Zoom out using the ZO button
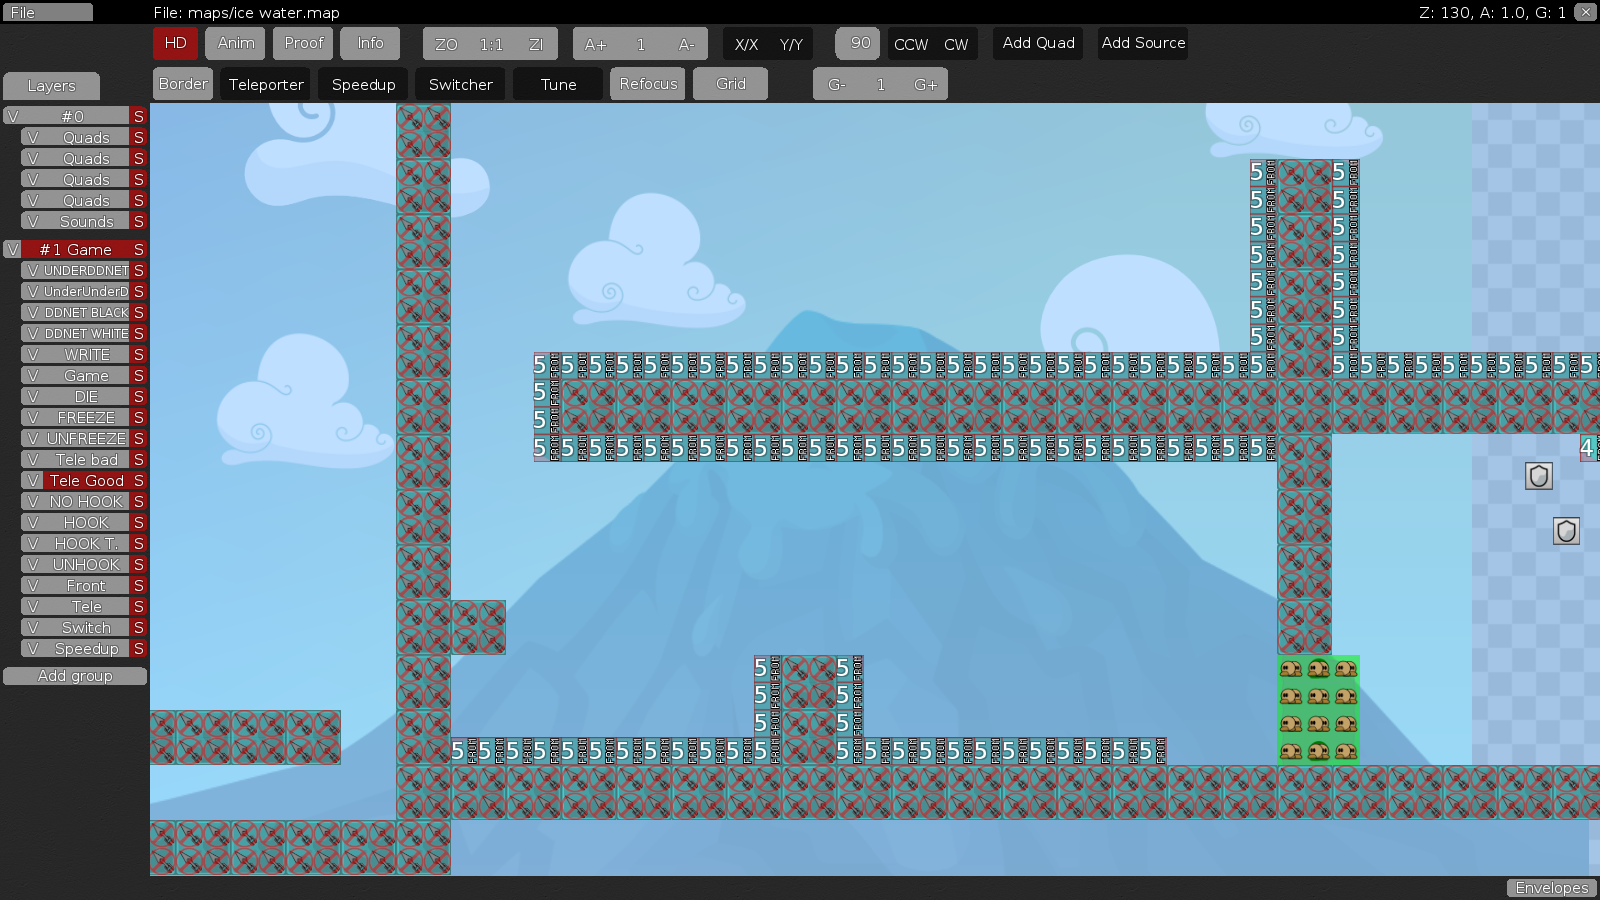The width and height of the screenshot is (1600, 900). 447,43
